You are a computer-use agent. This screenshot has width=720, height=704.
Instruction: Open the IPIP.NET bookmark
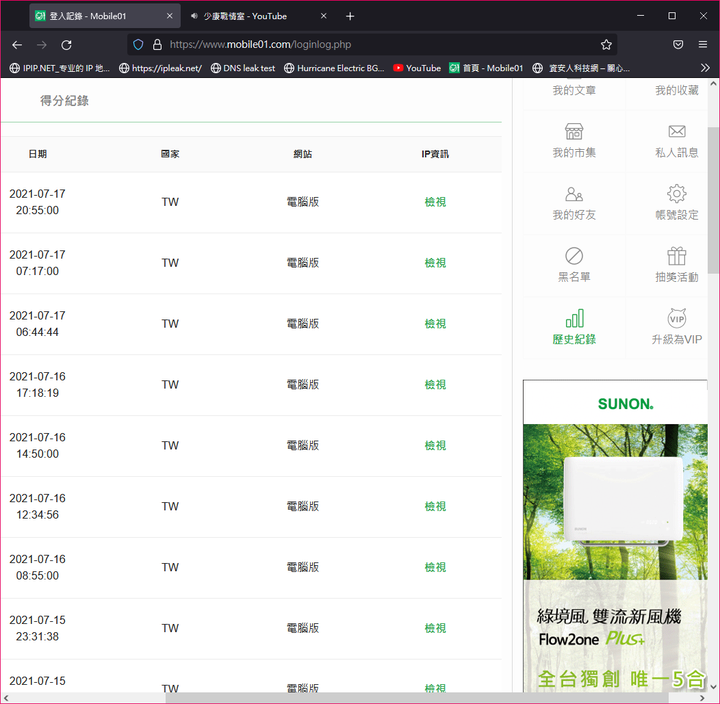pos(60,68)
